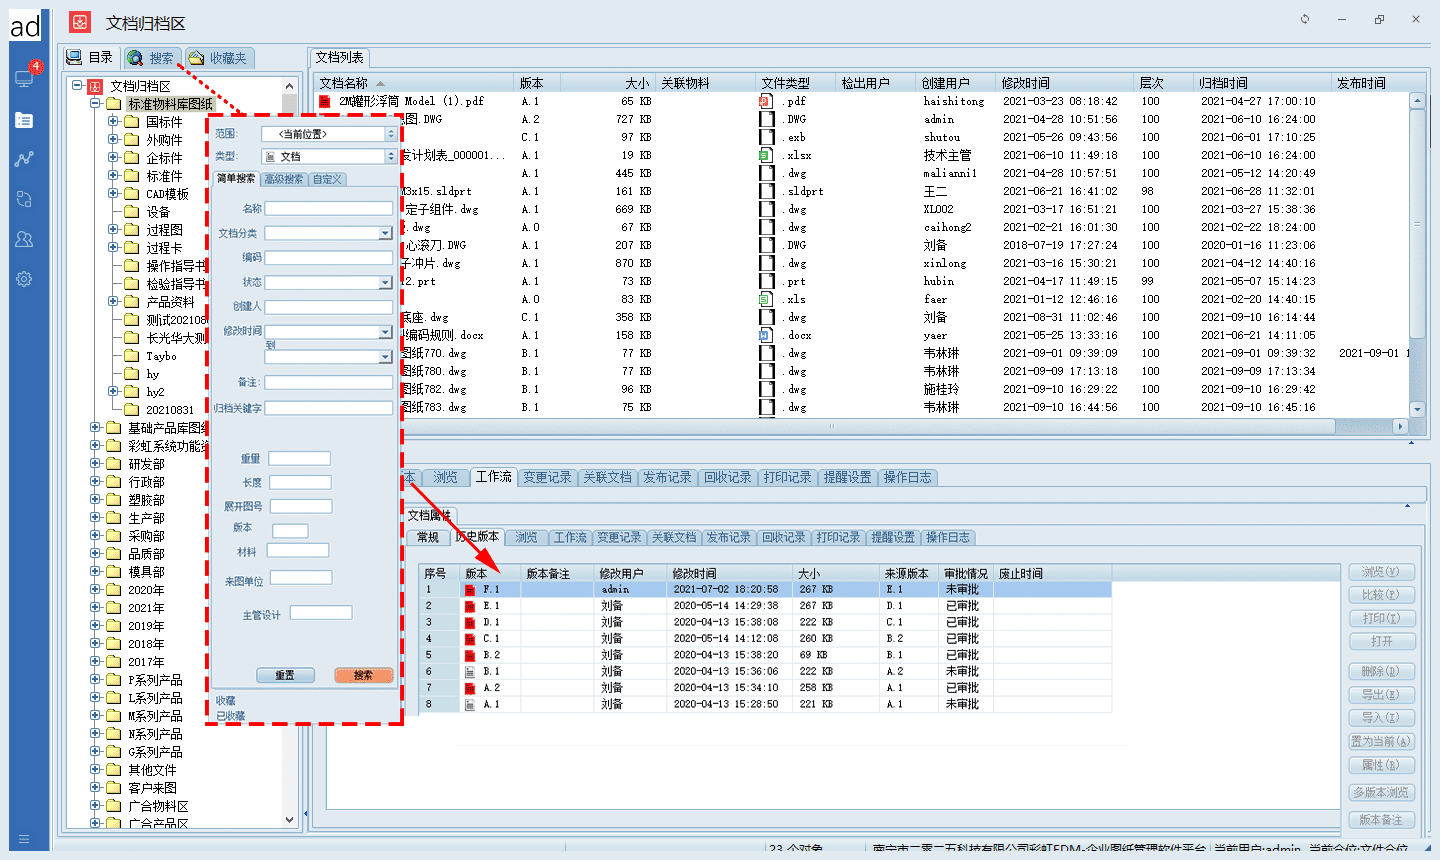The height and width of the screenshot is (860, 1440).
Task: Click the red icon of version E.1
Action: [x=470, y=606]
